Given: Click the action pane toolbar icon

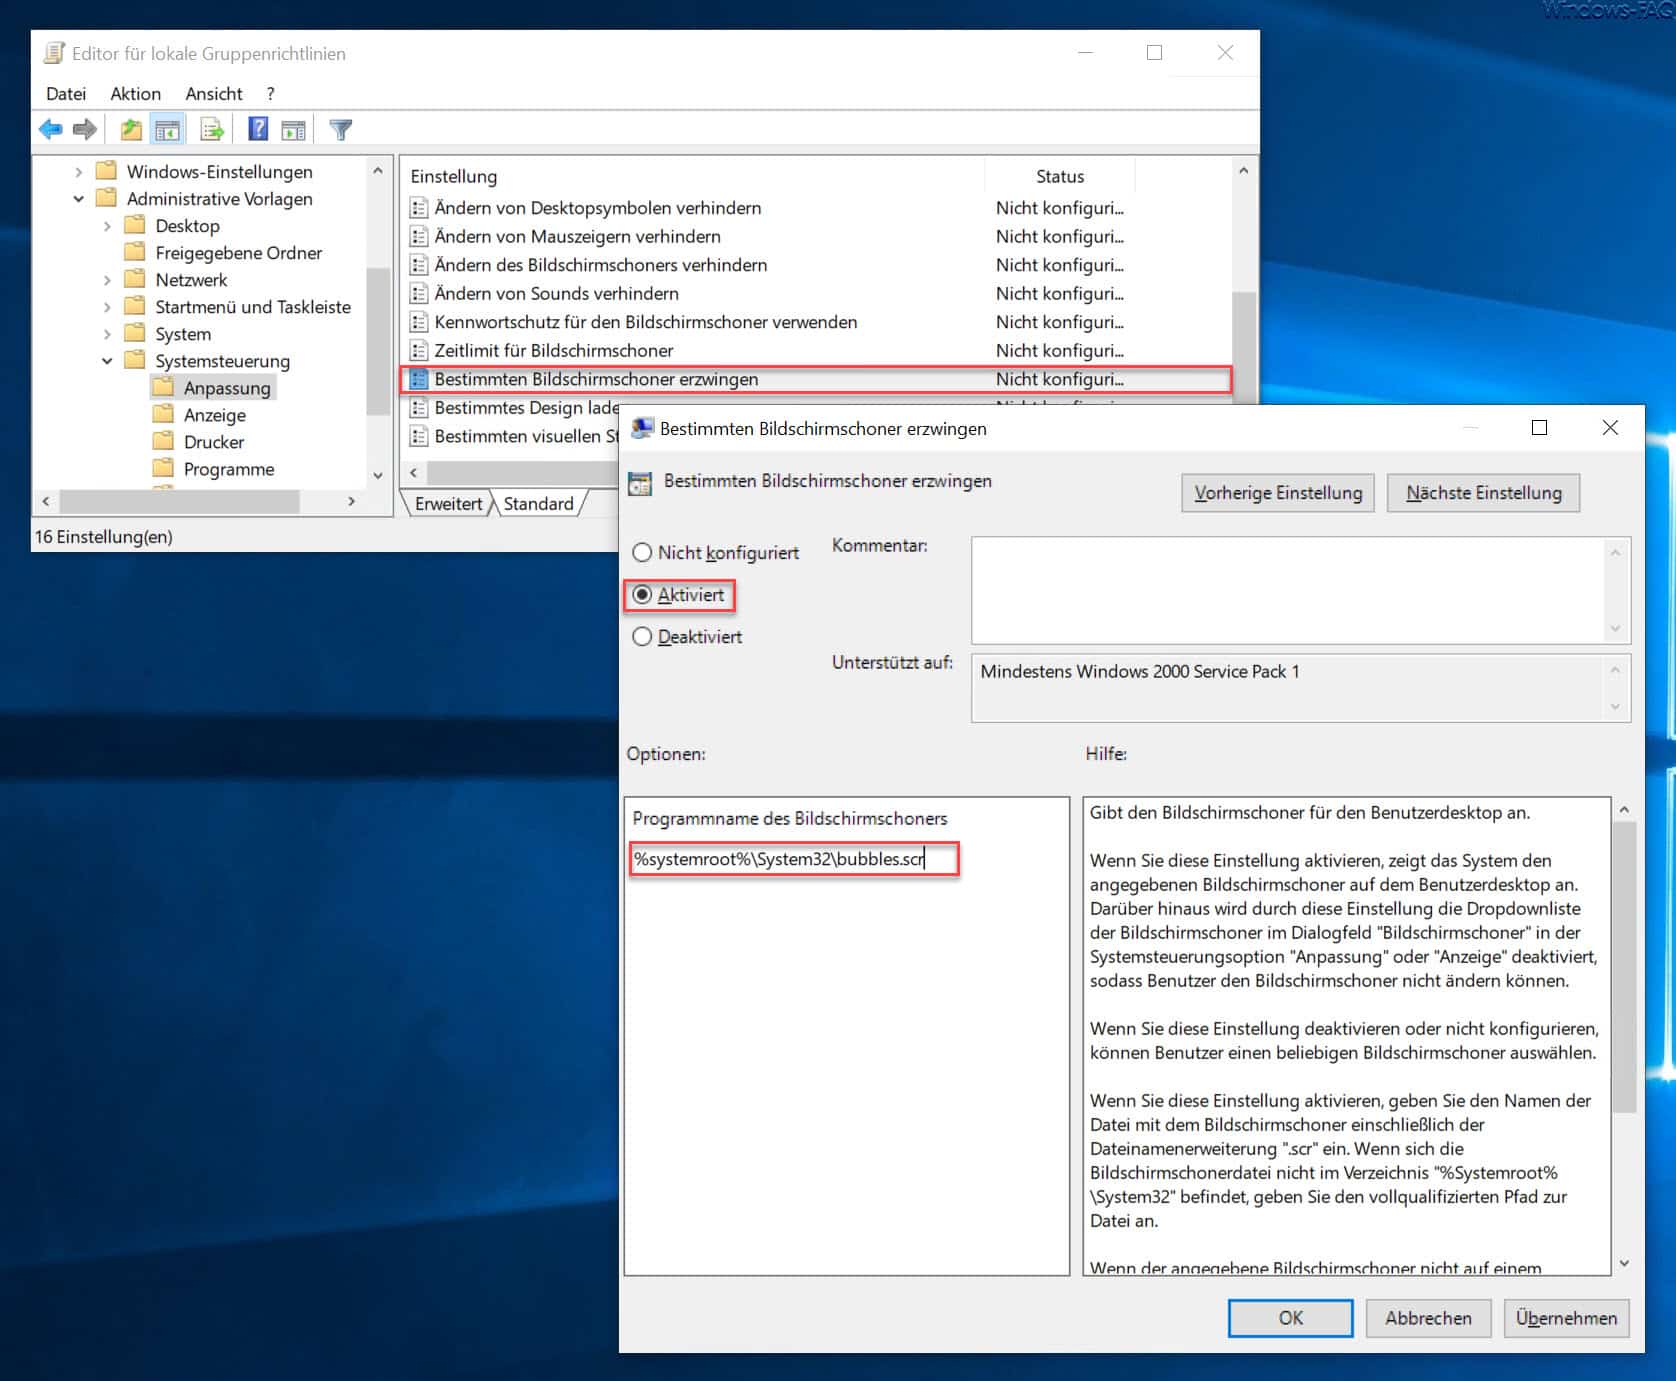Looking at the screenshot, I should click(x=293, y=129).
